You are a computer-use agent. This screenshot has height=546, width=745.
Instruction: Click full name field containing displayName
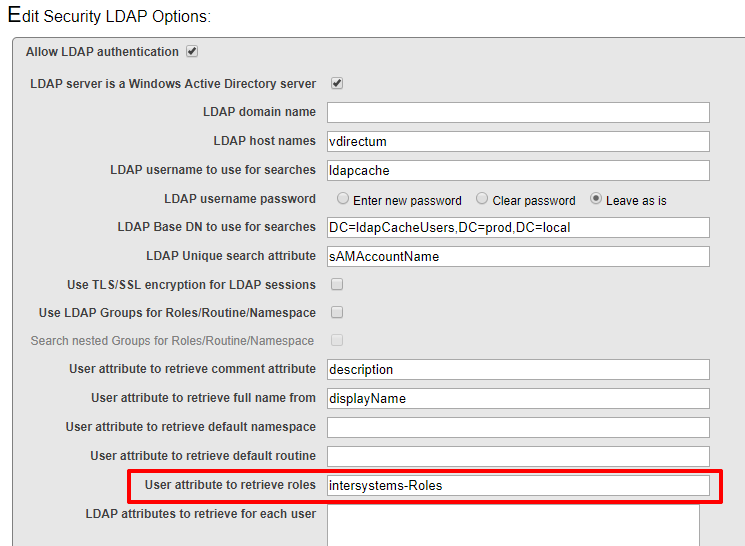point(518,399)
